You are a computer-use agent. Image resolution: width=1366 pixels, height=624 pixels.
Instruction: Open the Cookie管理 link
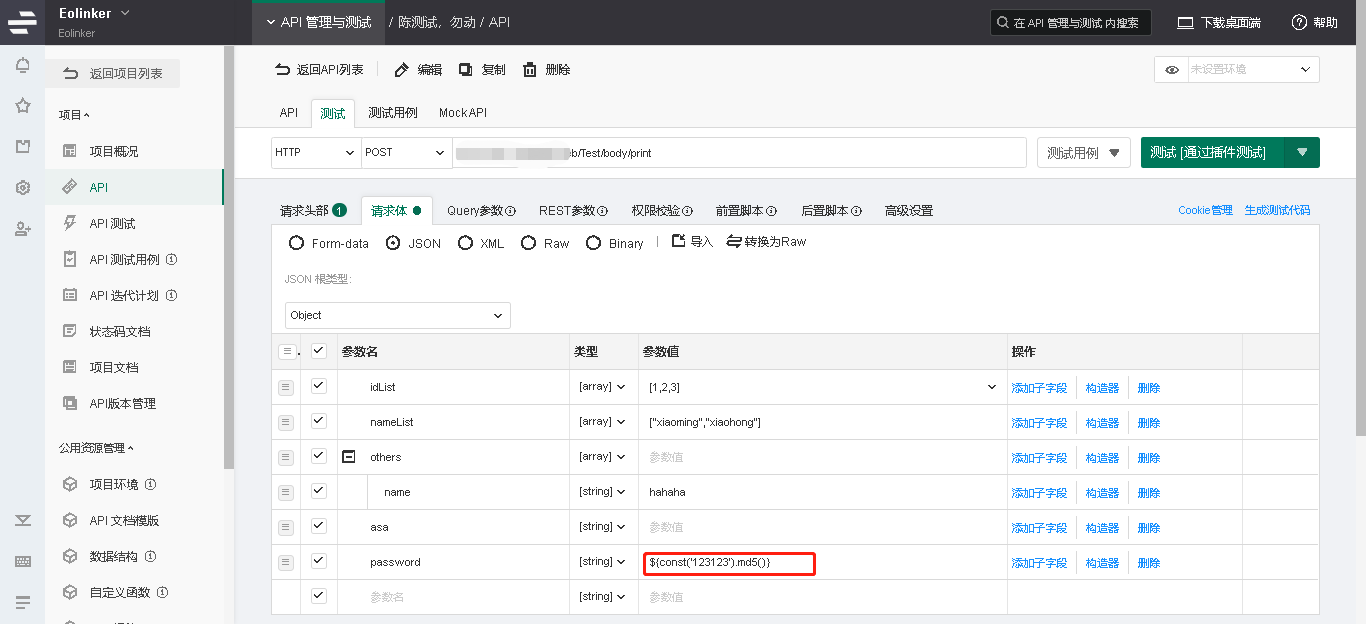pos(1205,211)
